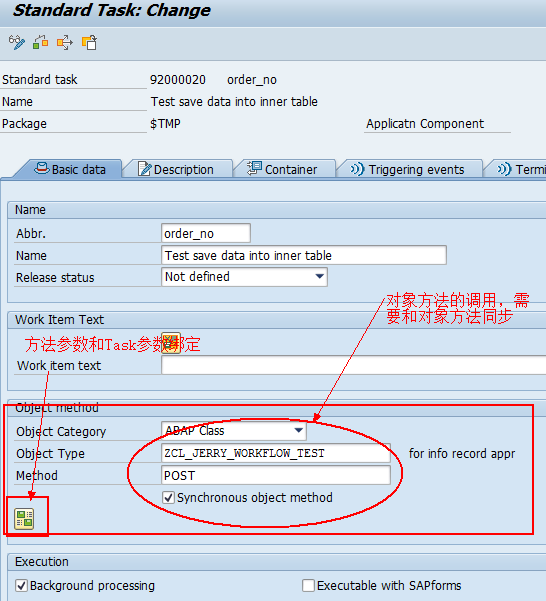Click the 'order_no' text beside task number
This screenshot has height=601, width=546.
pos(252,80)
